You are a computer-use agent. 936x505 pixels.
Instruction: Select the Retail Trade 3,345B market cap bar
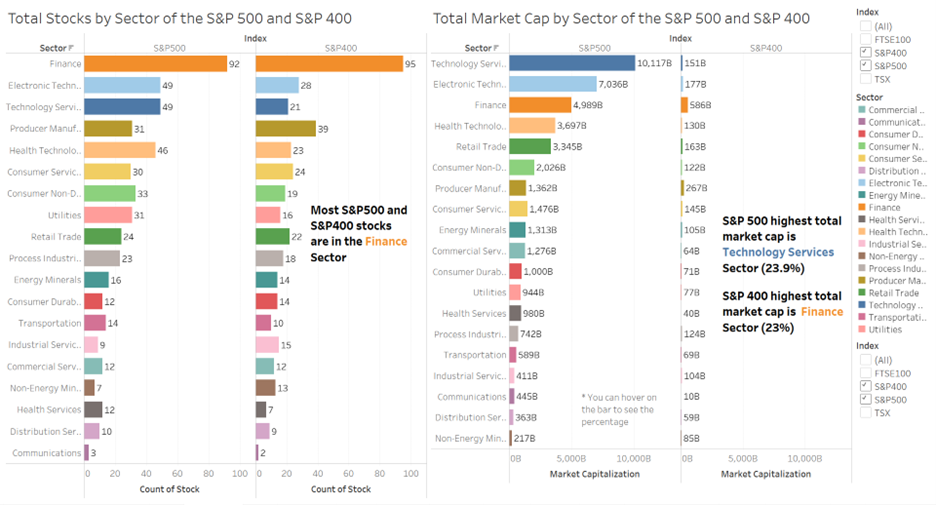coord(530,146)
